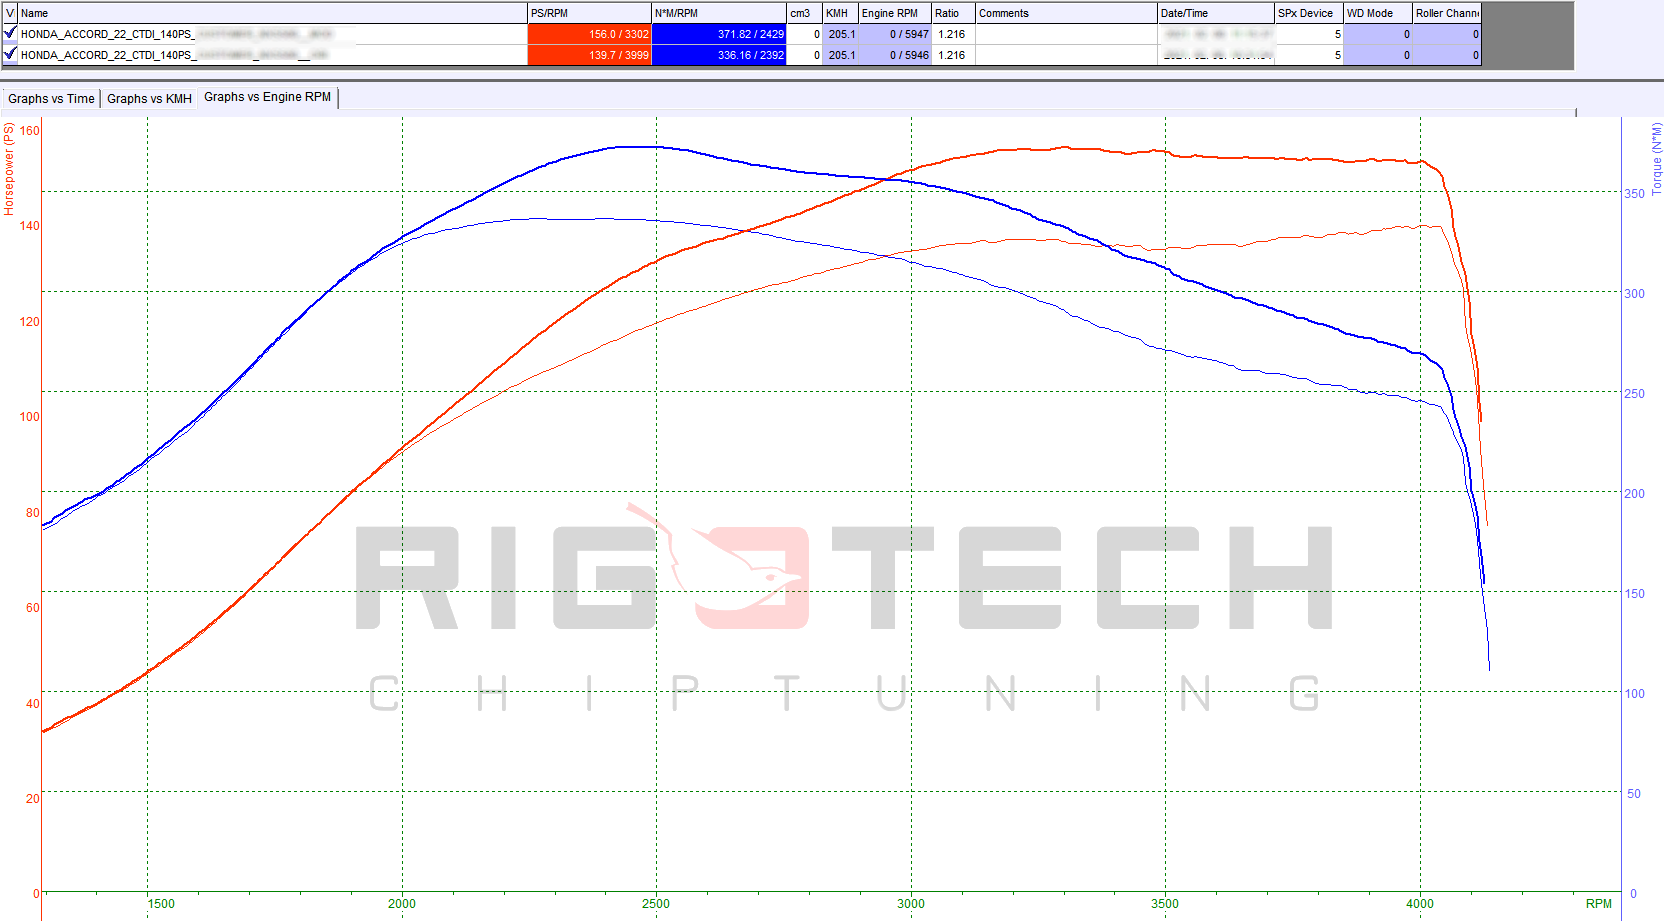Click the 2500 tick on the RPM axis

pos(656,904)
